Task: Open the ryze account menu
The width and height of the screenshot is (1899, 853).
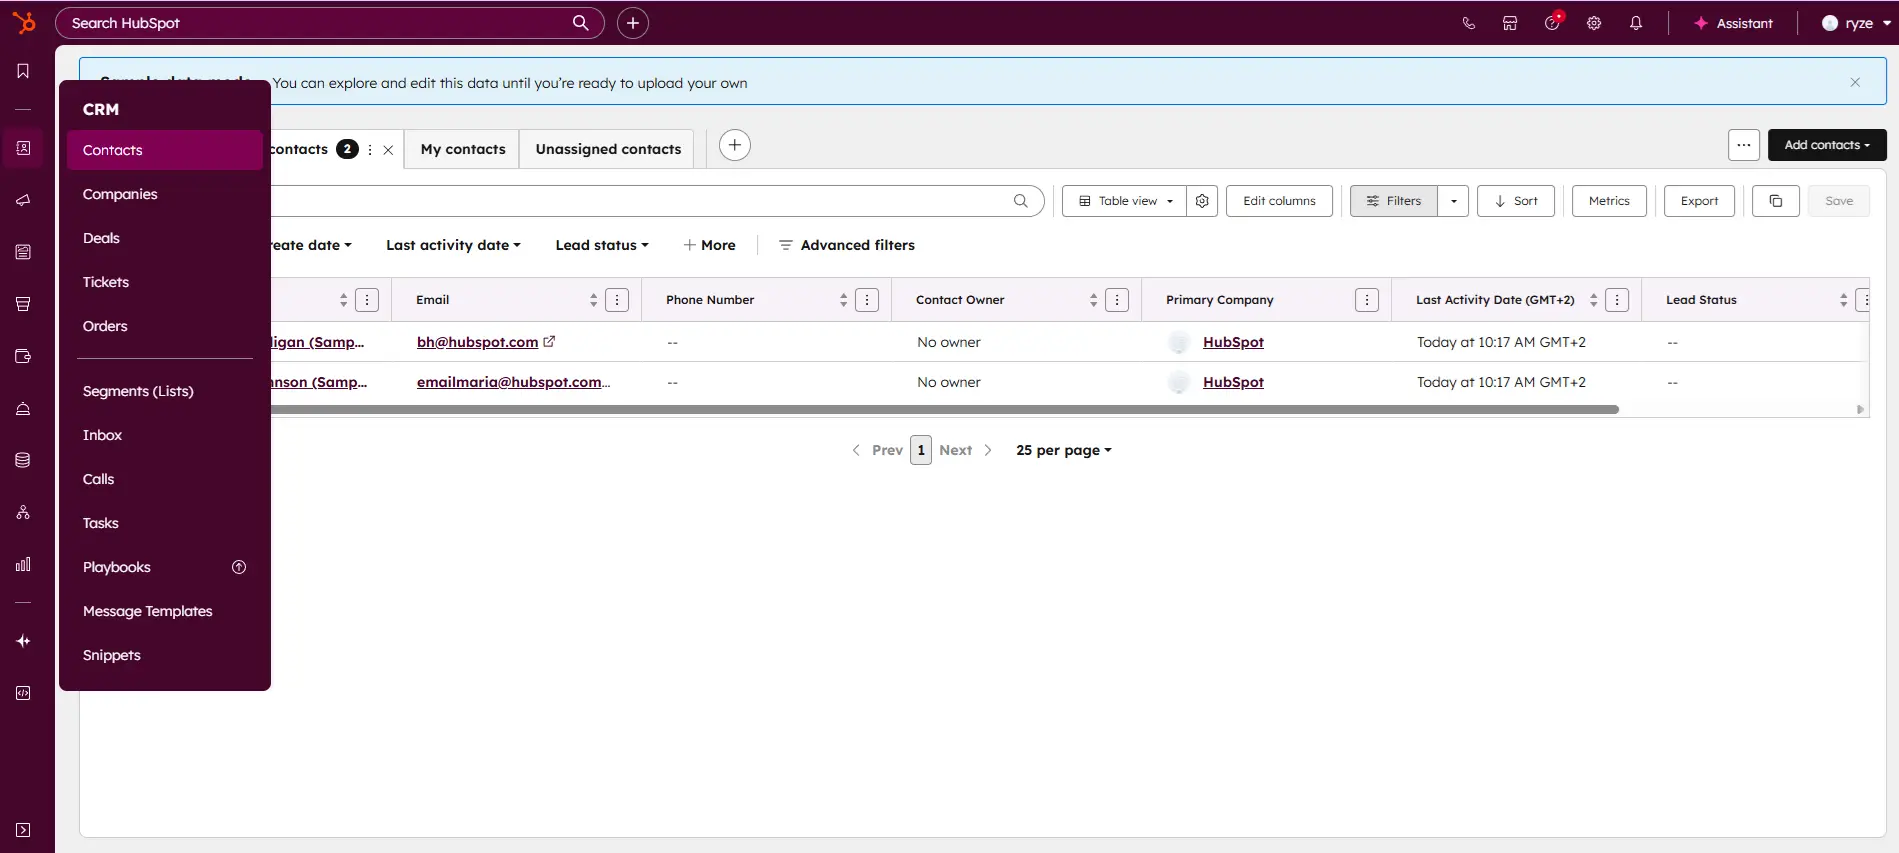Action: [1856, 23]
